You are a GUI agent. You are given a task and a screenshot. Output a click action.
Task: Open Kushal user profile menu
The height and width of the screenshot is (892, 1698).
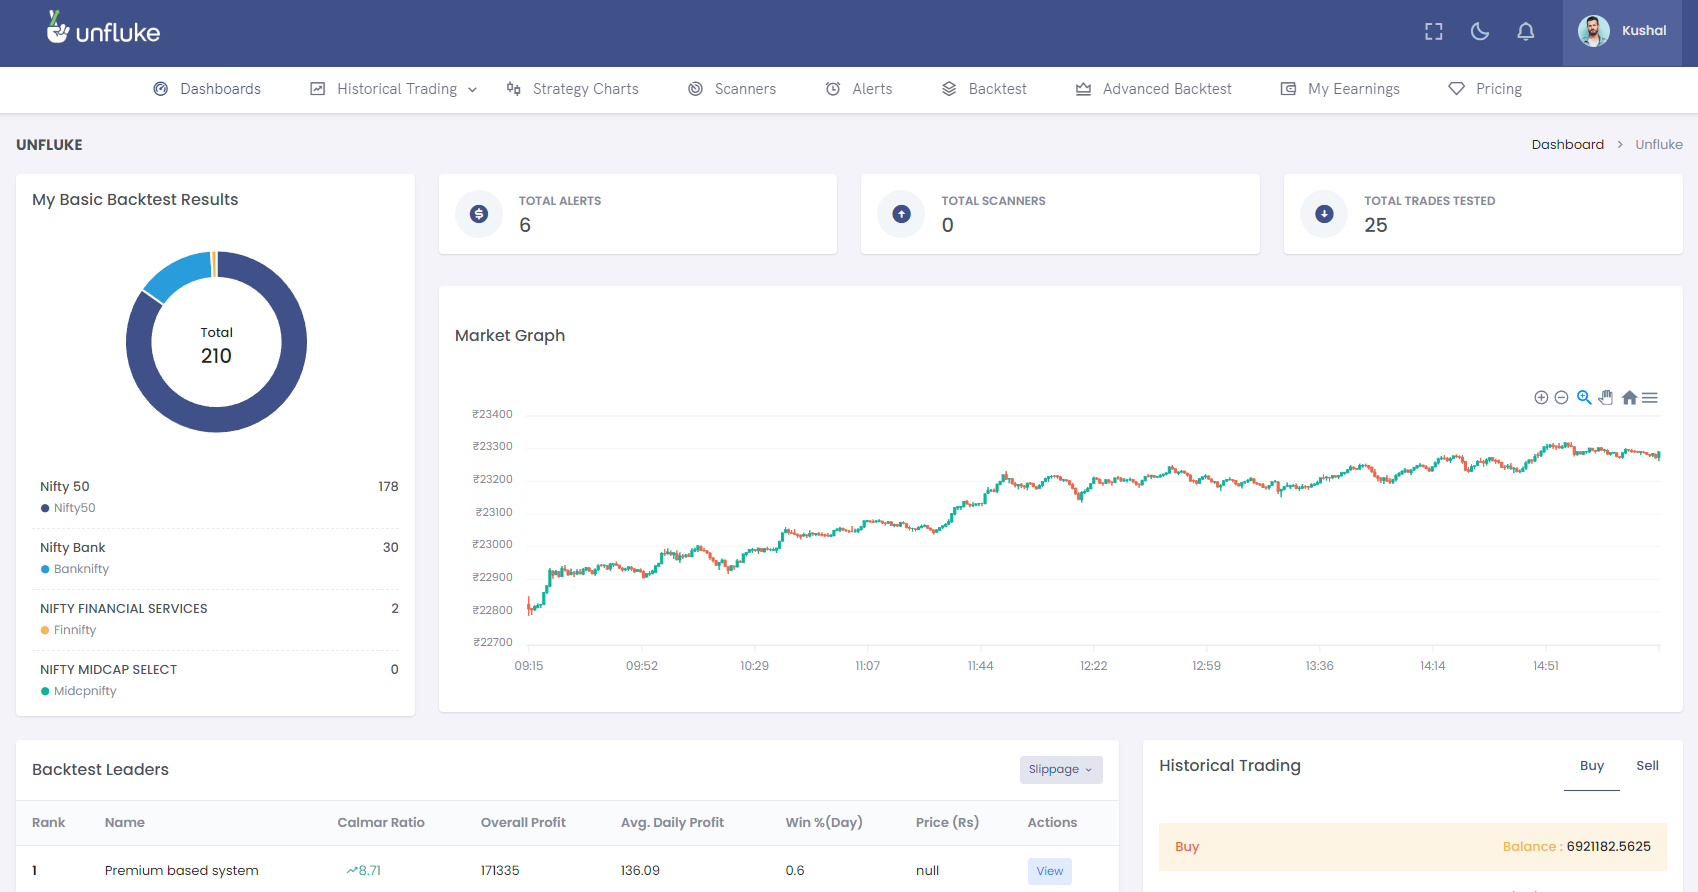1622,32
